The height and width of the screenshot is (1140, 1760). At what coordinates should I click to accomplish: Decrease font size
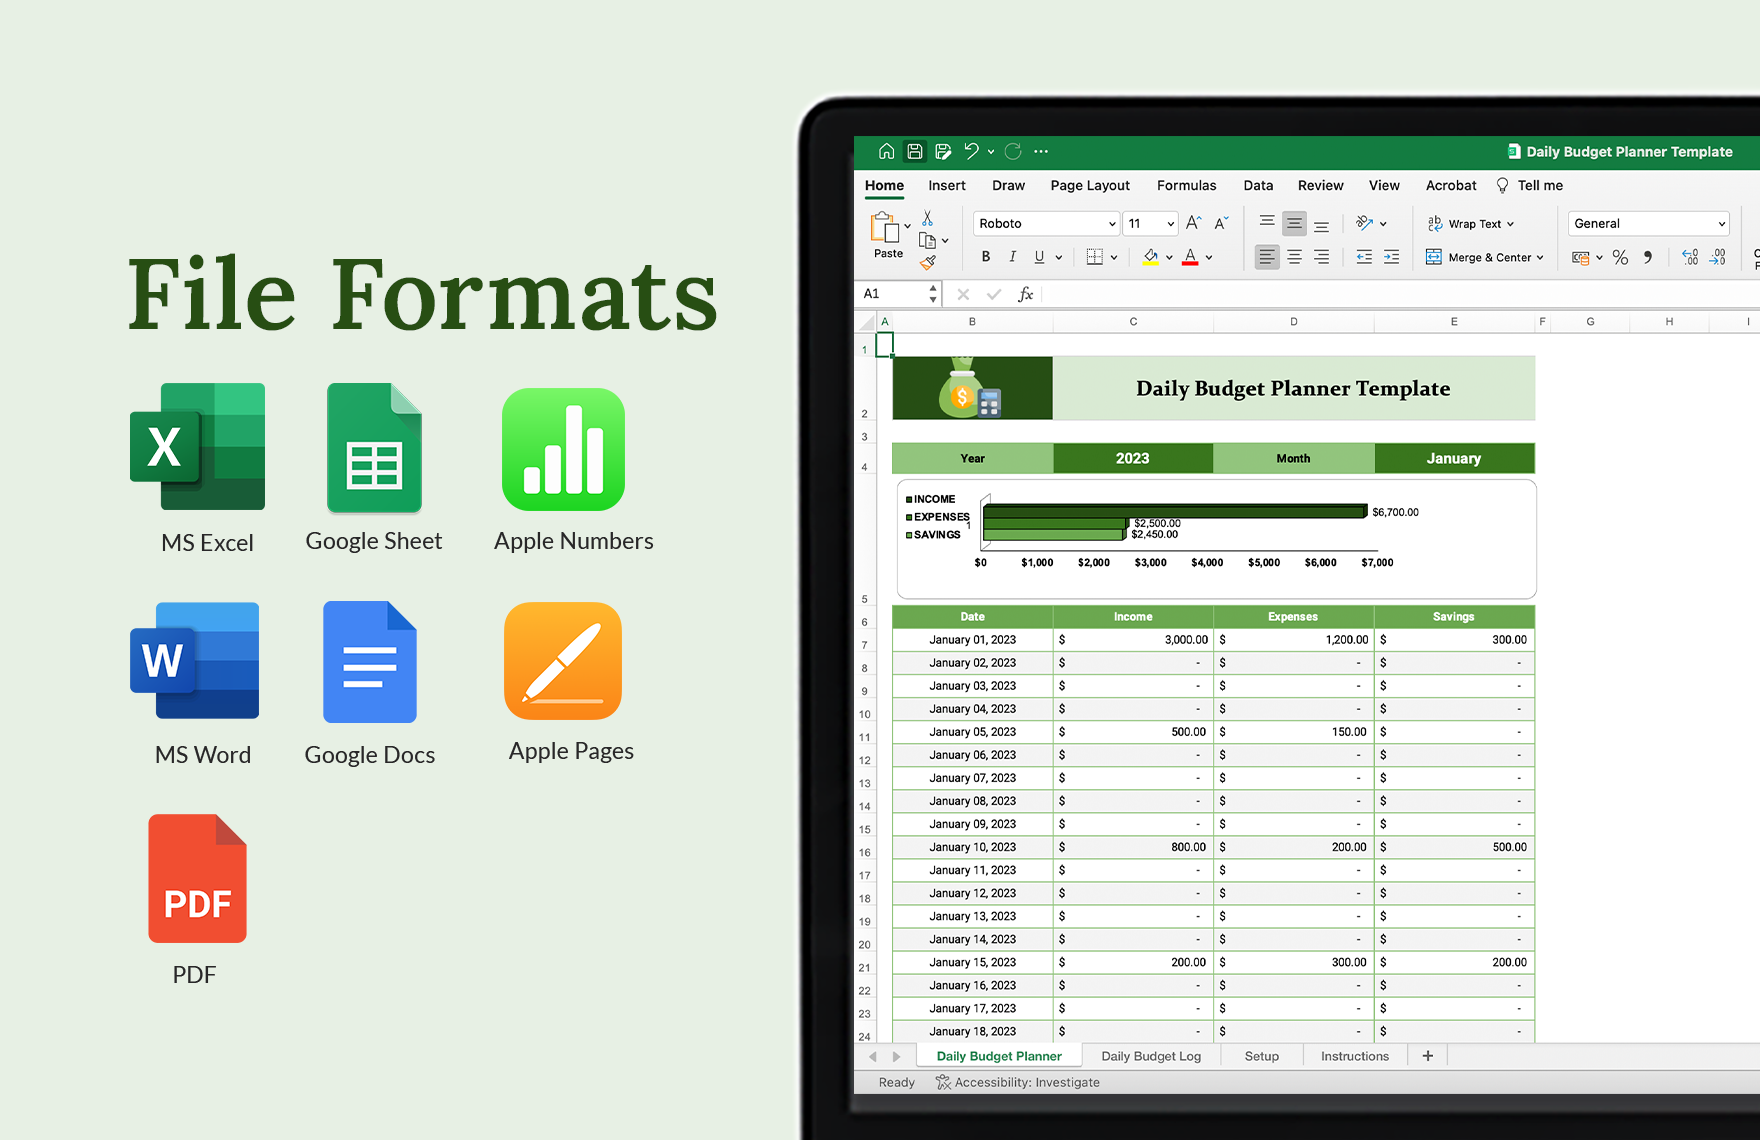coord(1221,223)
